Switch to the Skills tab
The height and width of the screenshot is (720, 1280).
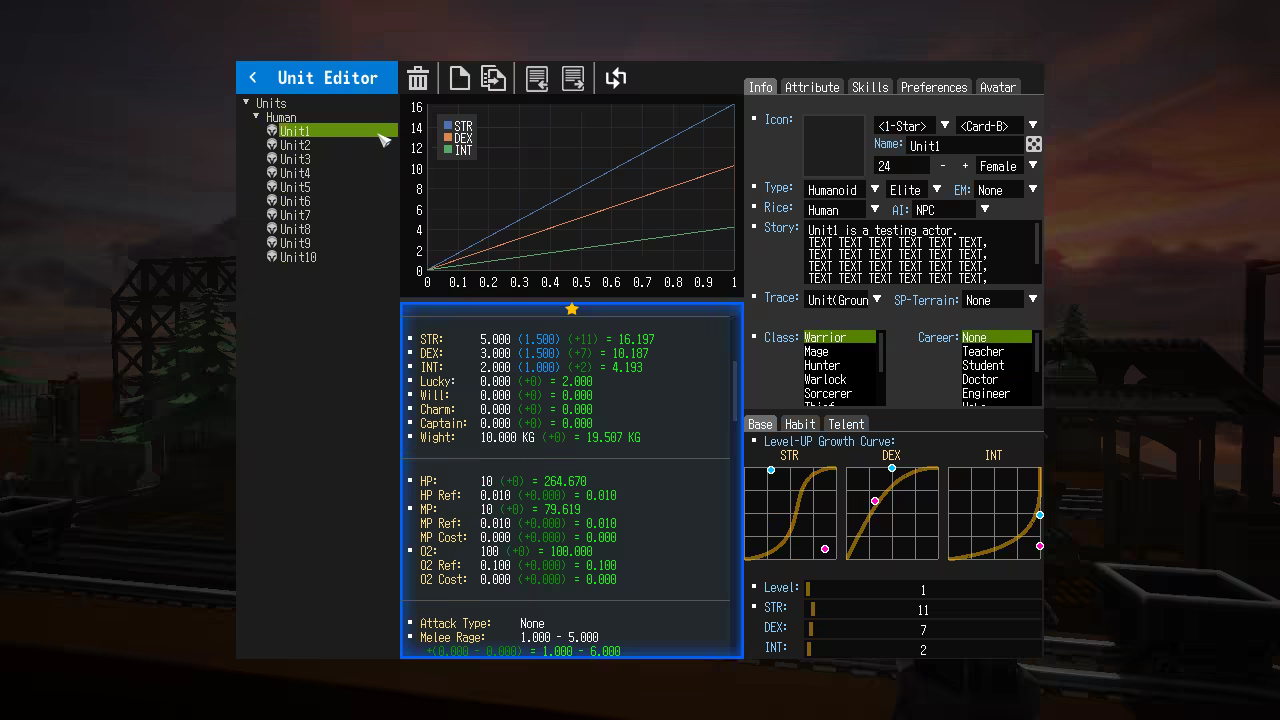point(869,87)
